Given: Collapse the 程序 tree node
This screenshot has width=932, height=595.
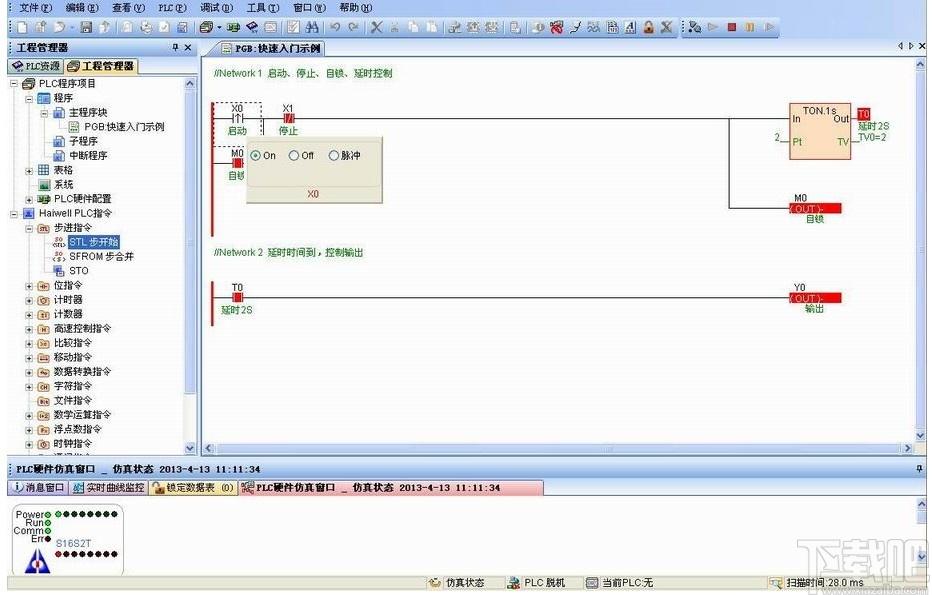Looking at the screenshot, I should coord(29,98).
